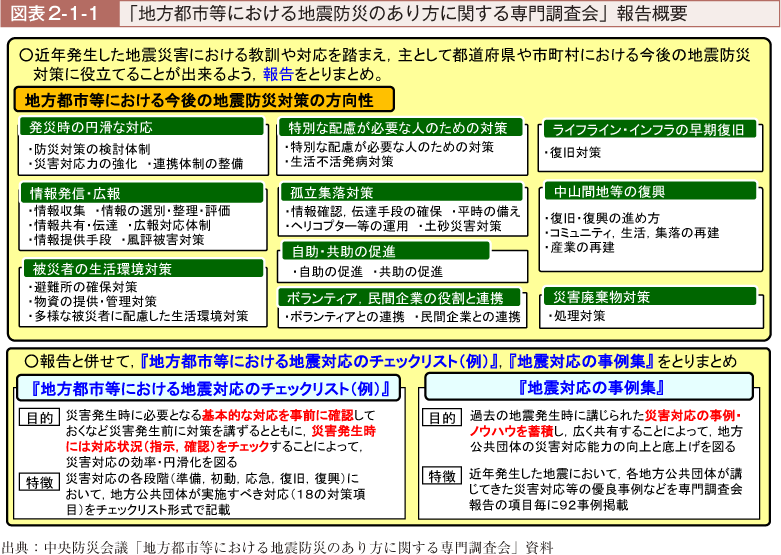Click the 復旧対策 item
Screen dimensions: 781x555
(573, 152)
